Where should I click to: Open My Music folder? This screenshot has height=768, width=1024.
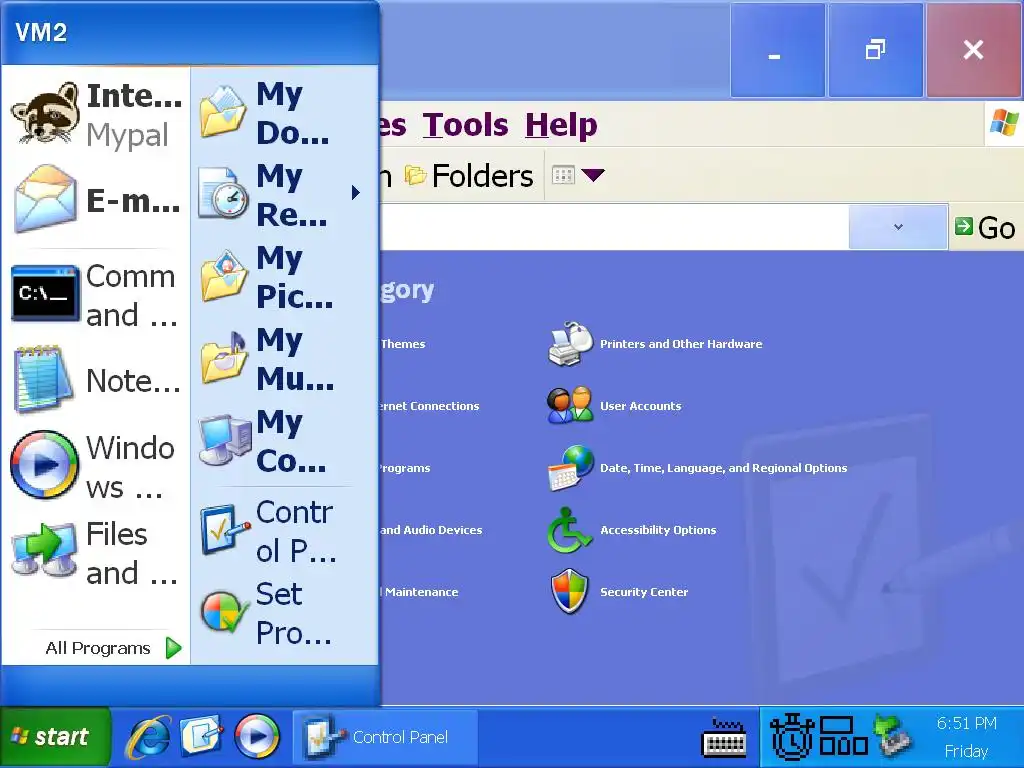pos(281,359)
